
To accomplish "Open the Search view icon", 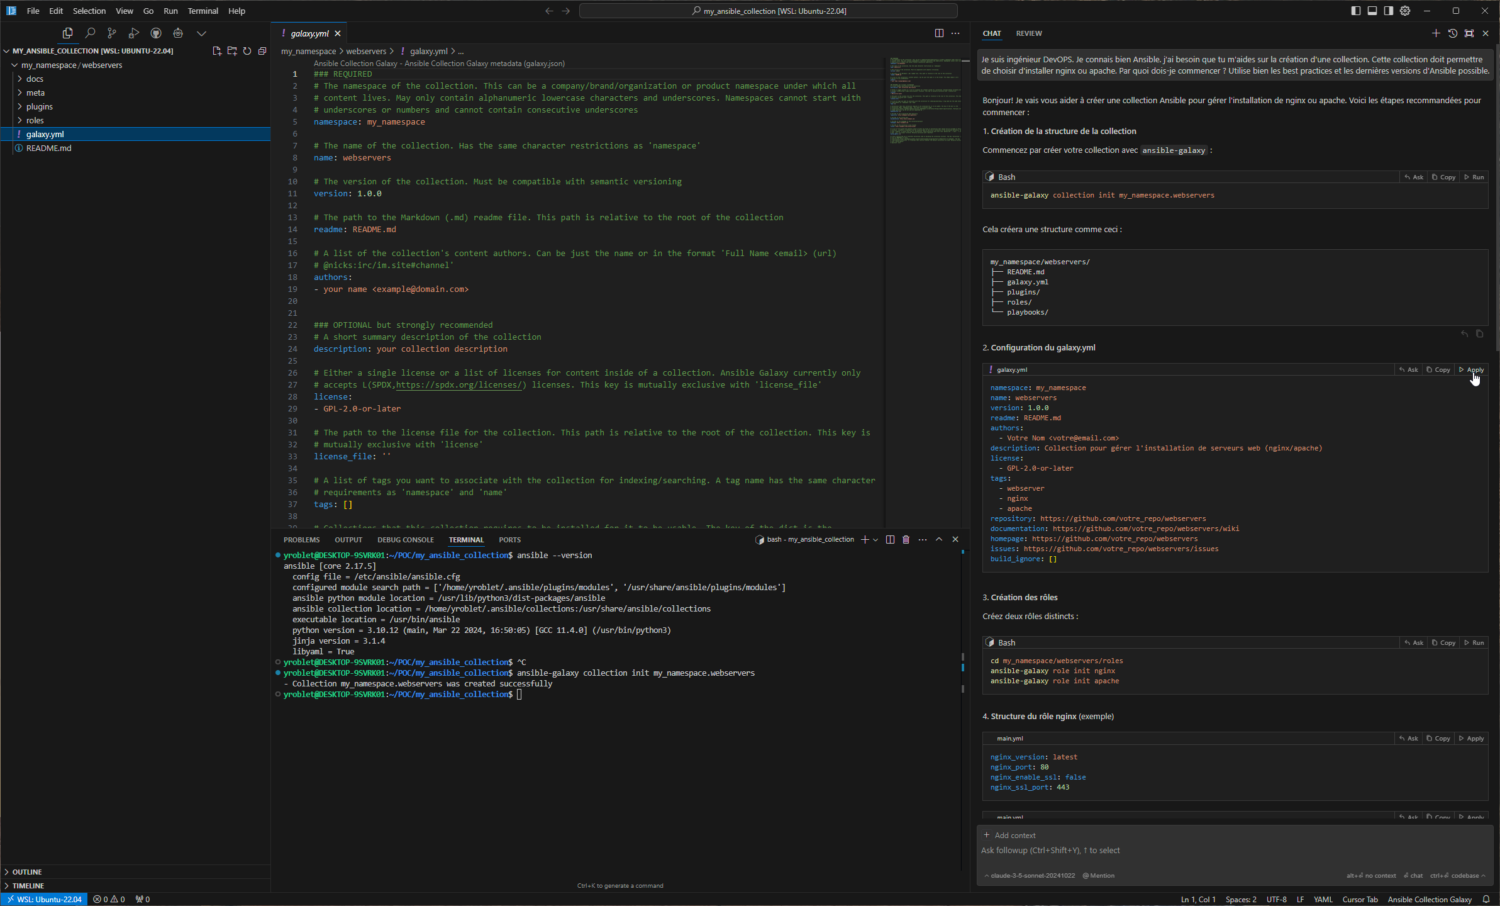I will [x=90, y=33].
